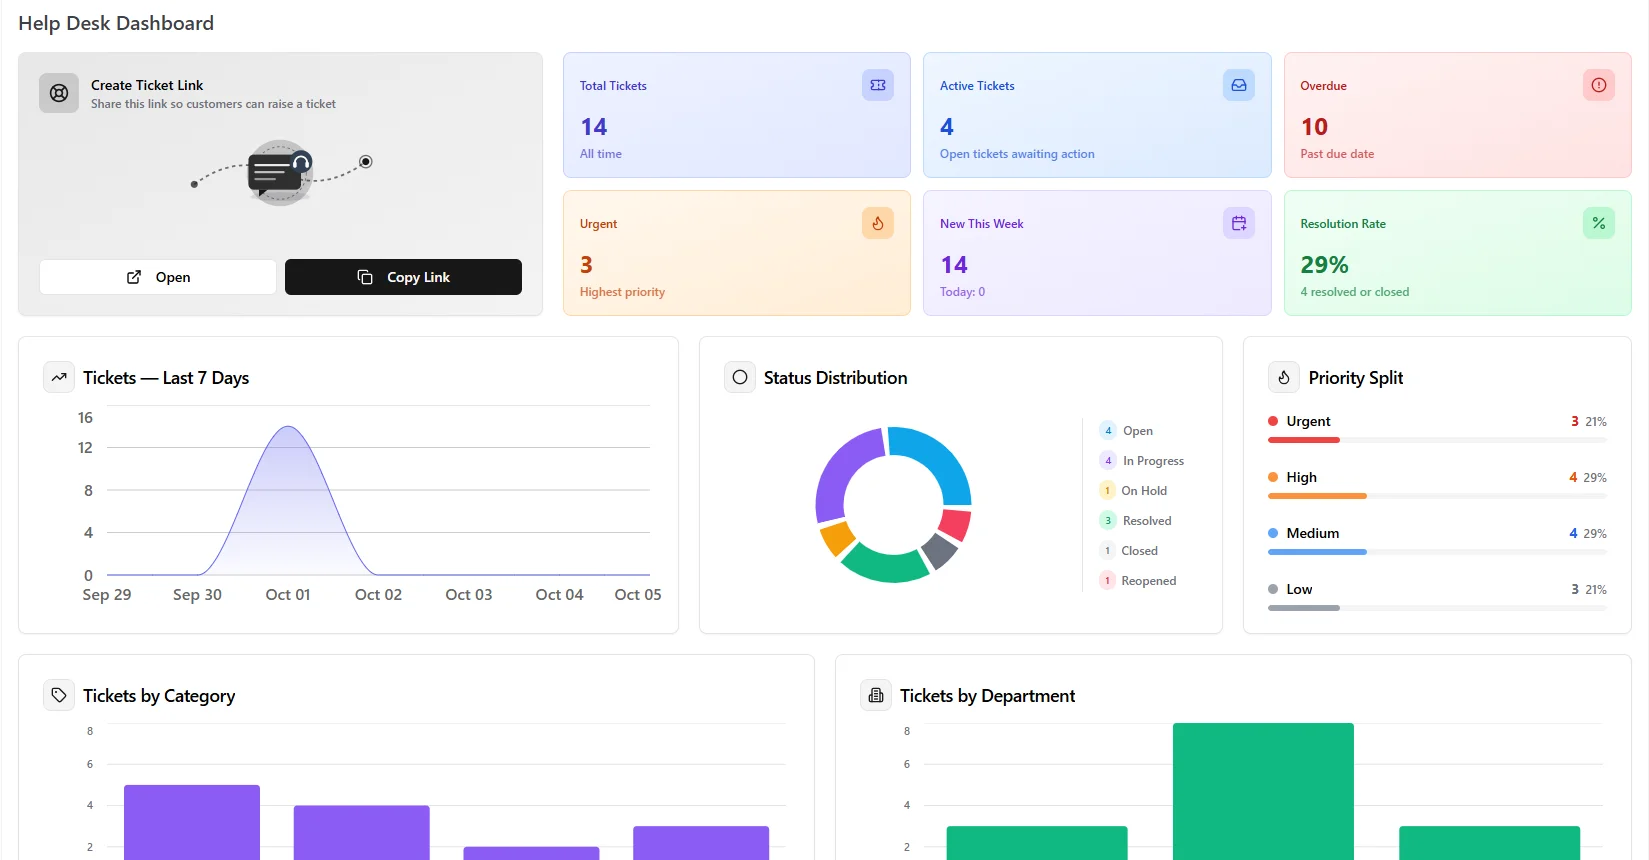
Task: Select the Resolved legend entry
Action: pyautogui.click(x=1135, y=521)
